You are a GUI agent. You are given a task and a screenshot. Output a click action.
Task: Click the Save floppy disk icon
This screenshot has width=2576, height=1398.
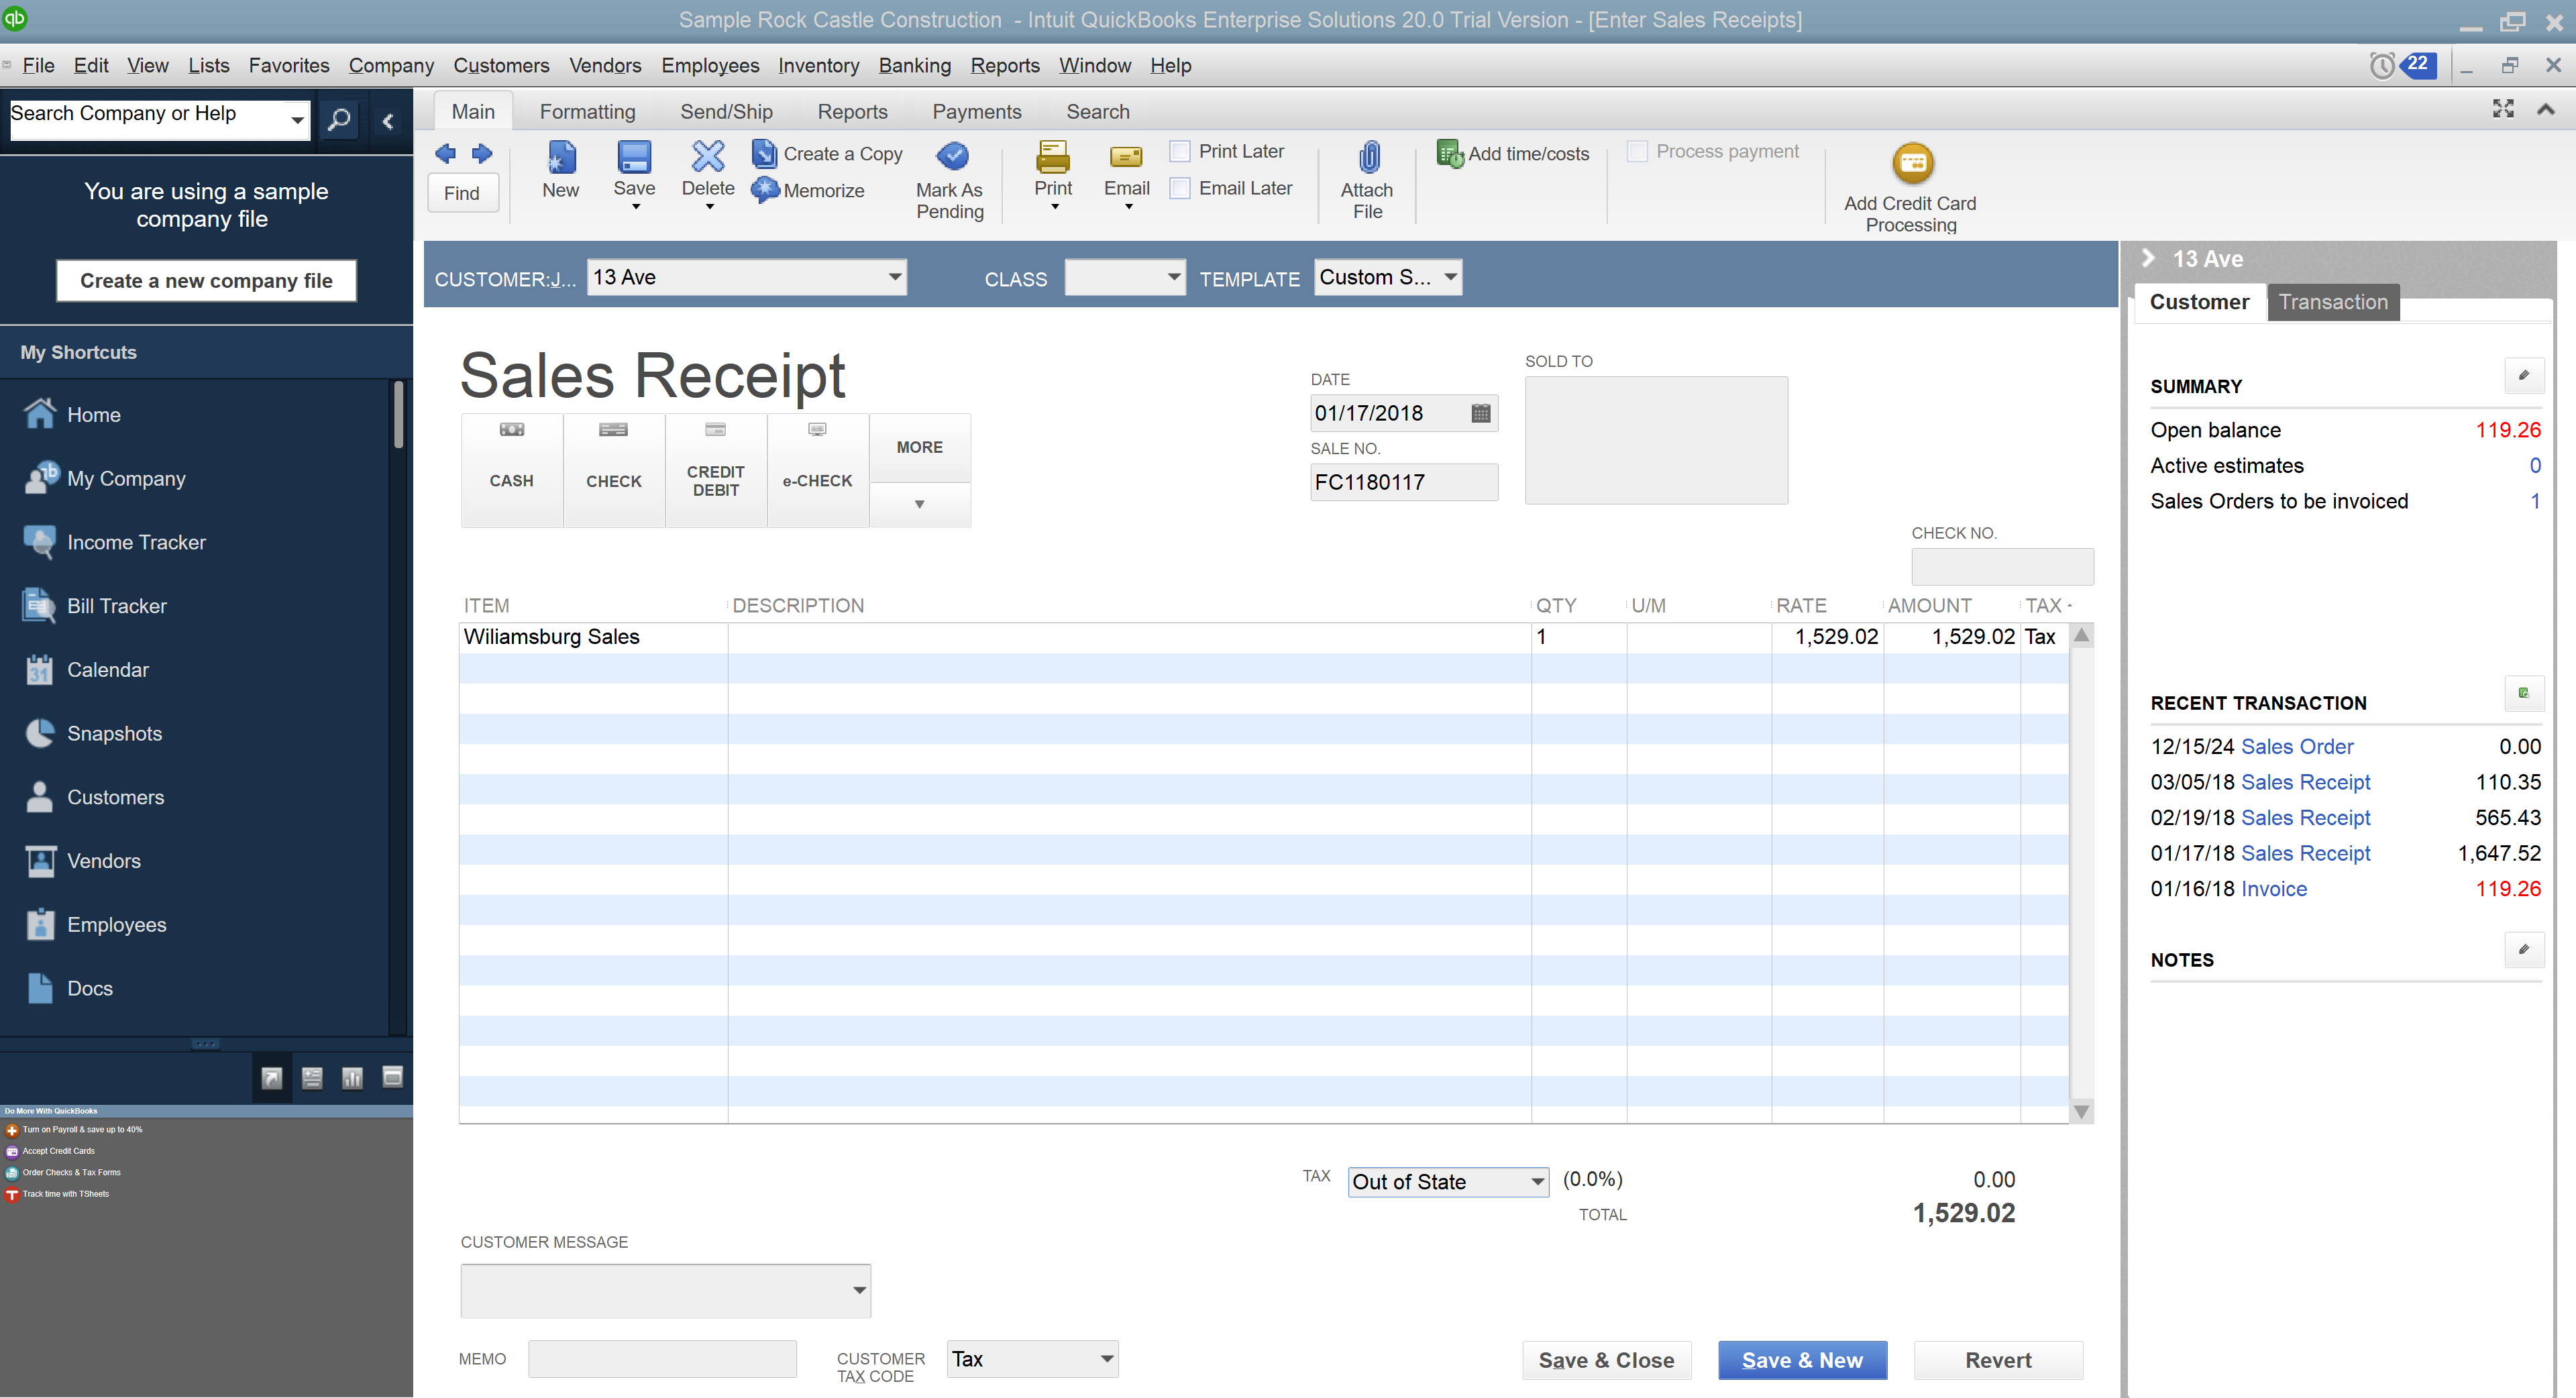634,157
